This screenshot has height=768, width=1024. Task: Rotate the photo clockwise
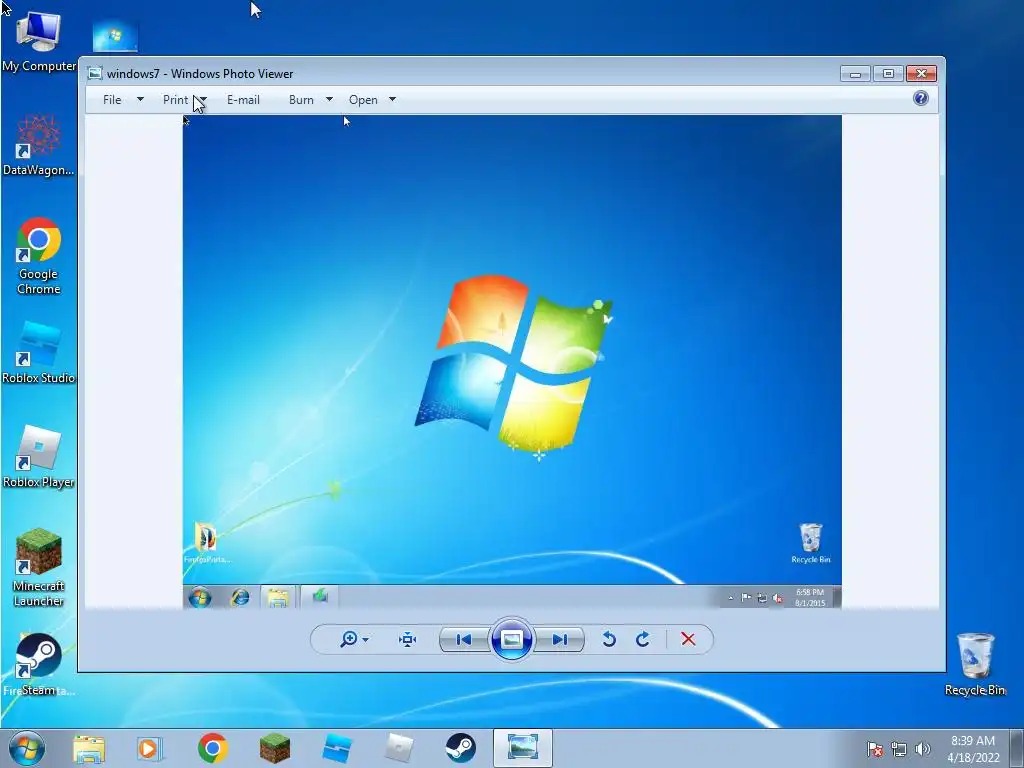(x=643, y=639)
